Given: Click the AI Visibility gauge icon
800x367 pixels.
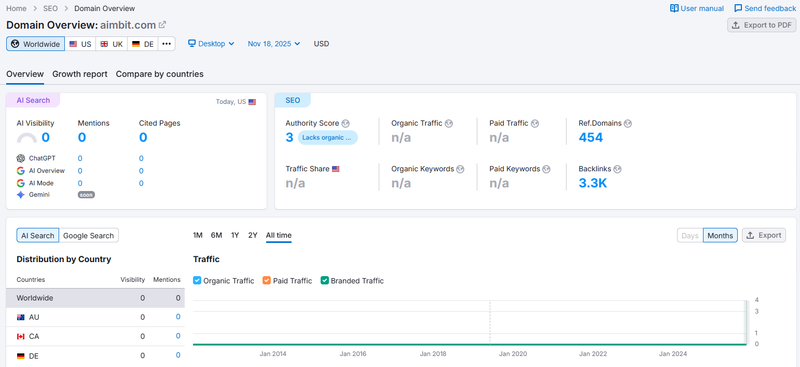Looking at the screenshot, I should click(x=27, y=137).
